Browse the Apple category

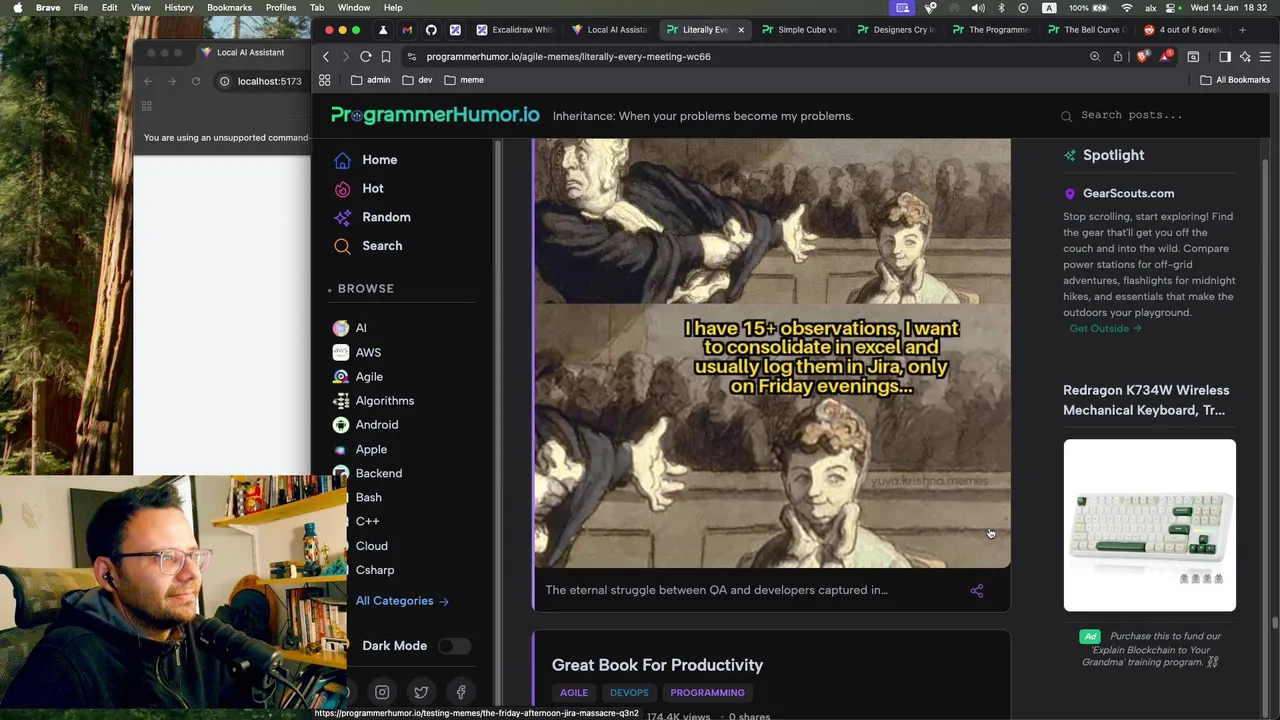point(360,449)
